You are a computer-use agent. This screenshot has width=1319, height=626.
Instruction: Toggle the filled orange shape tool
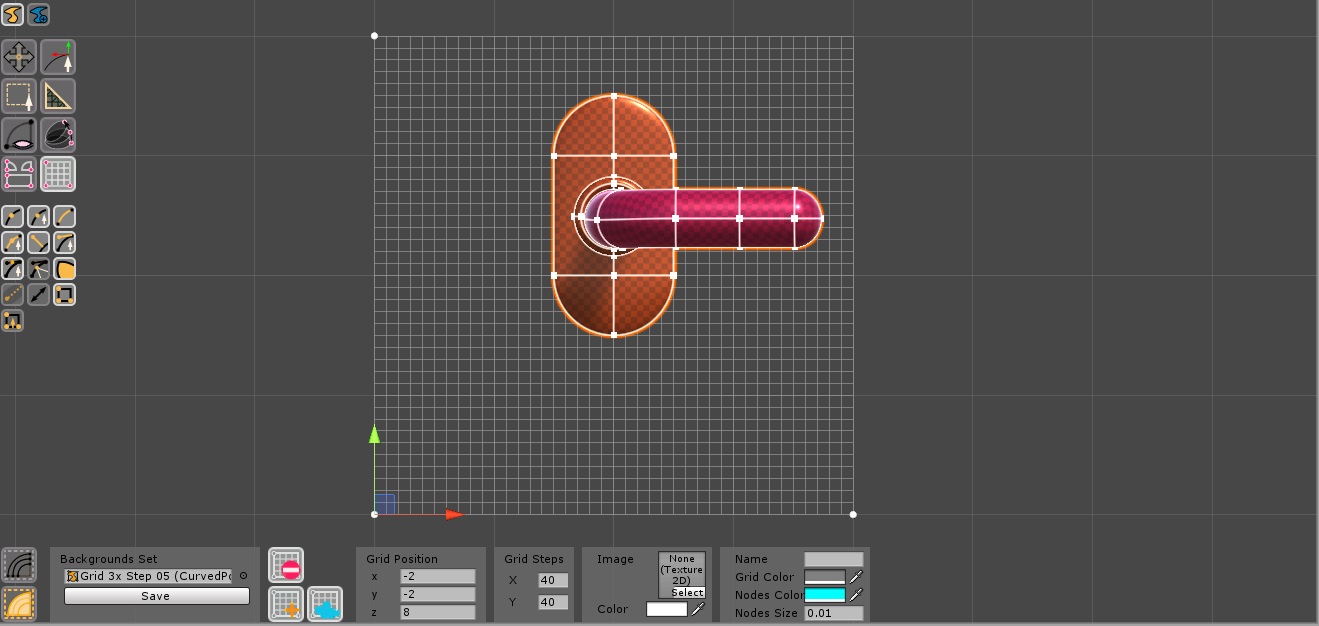pos(64,269)
